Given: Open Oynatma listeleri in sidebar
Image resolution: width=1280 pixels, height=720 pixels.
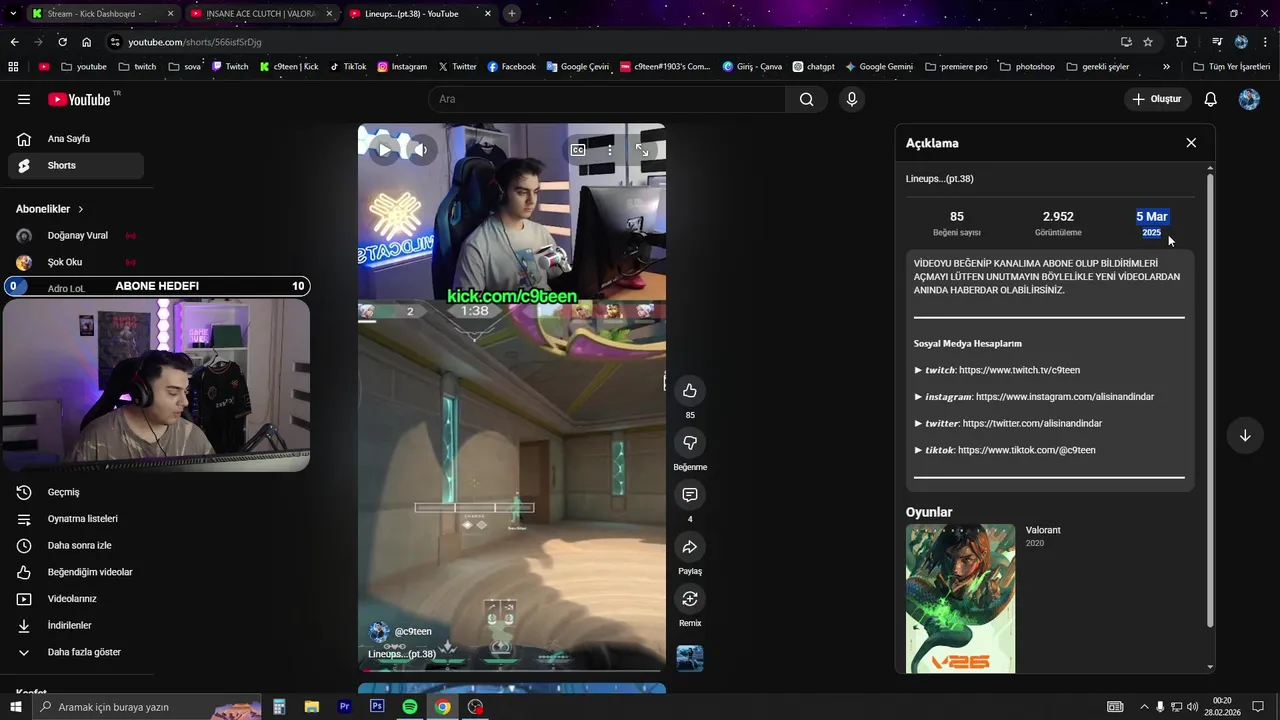Looking at the screenshot, I should coord(75,519).
